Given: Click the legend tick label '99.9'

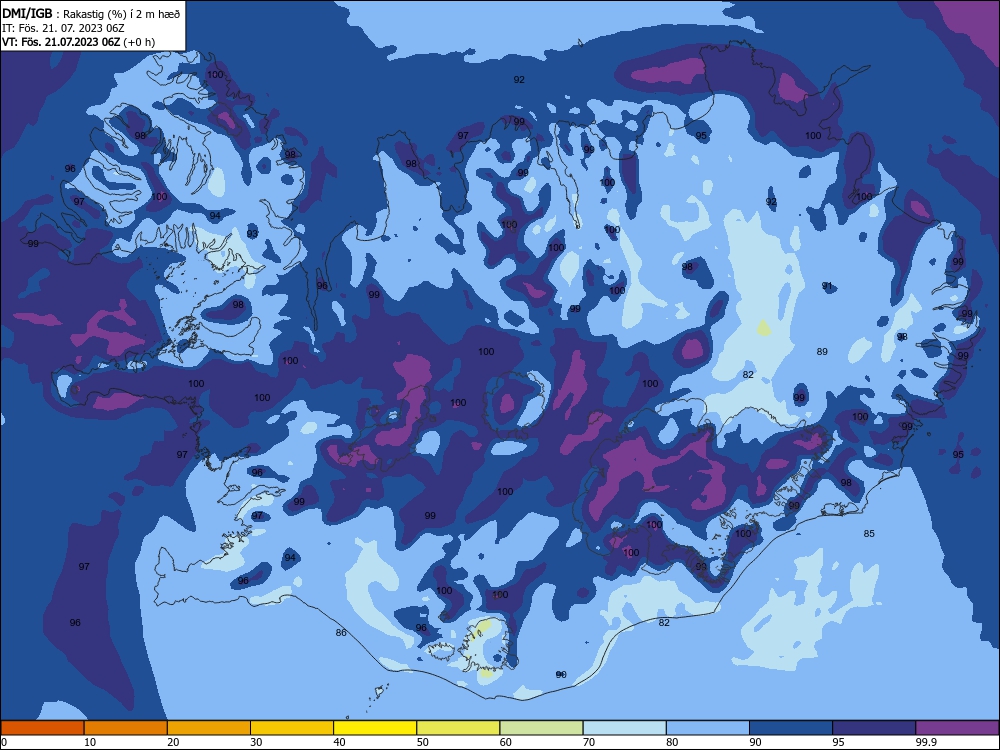Looking at the screenshot, I should tap(925, 742).
